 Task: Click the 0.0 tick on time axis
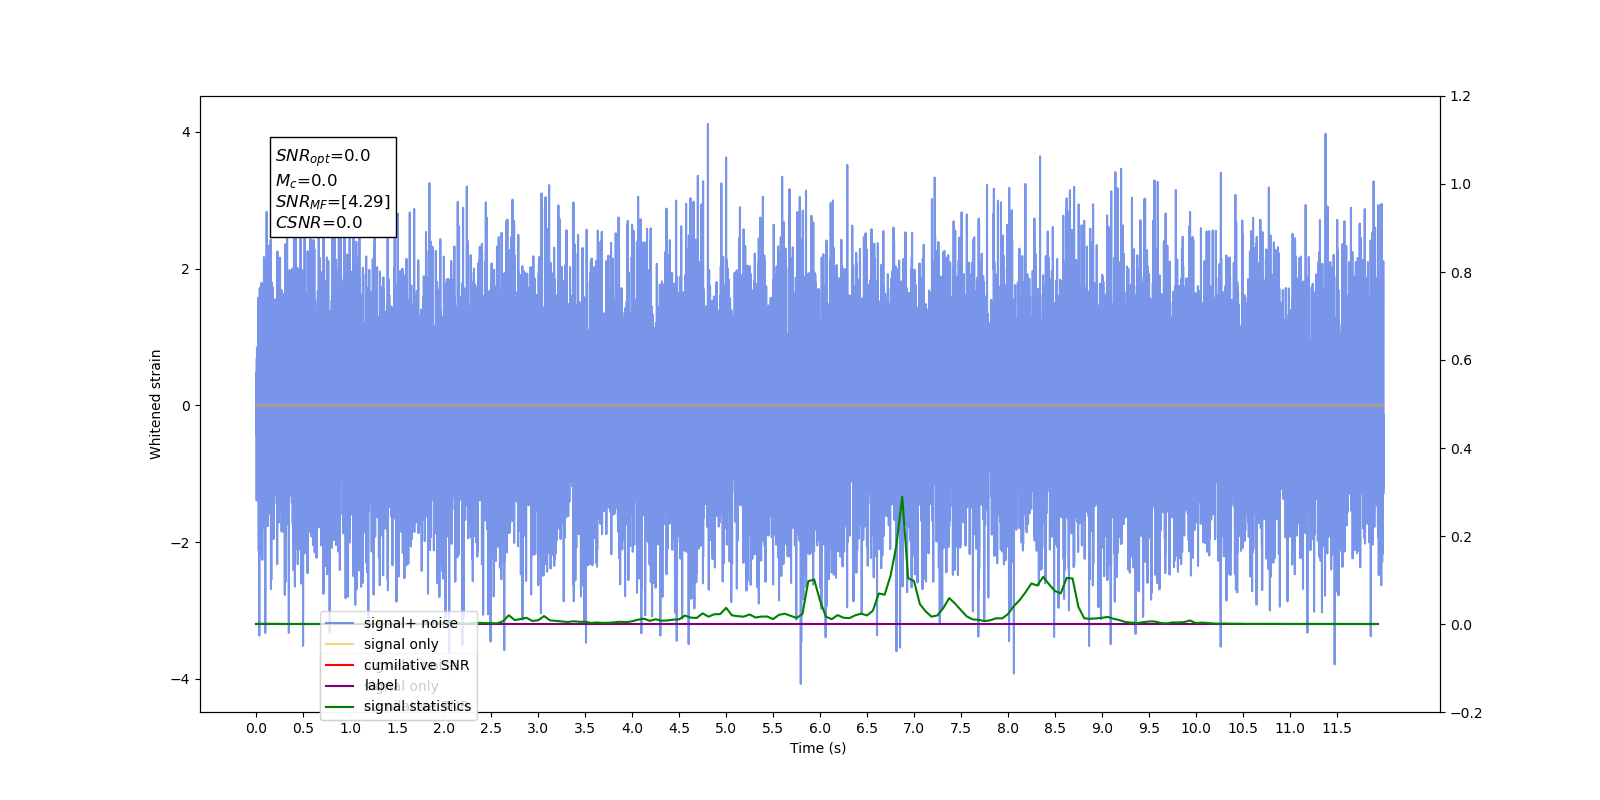click(256, 728)
